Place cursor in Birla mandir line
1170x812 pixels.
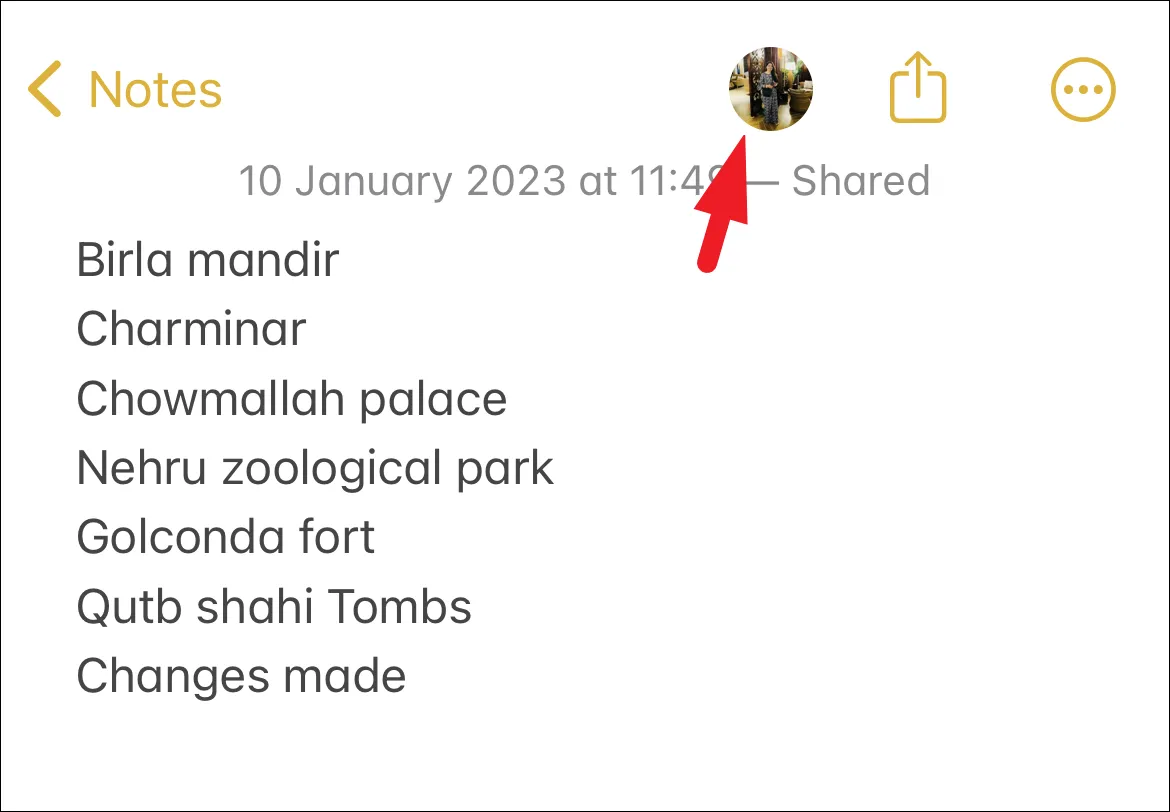click(207, 260)
